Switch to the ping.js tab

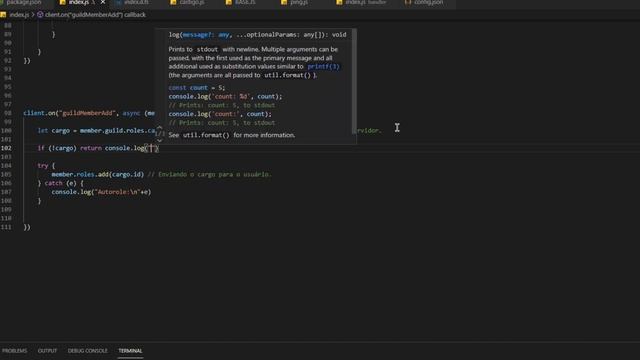click(x=299, y=2)
